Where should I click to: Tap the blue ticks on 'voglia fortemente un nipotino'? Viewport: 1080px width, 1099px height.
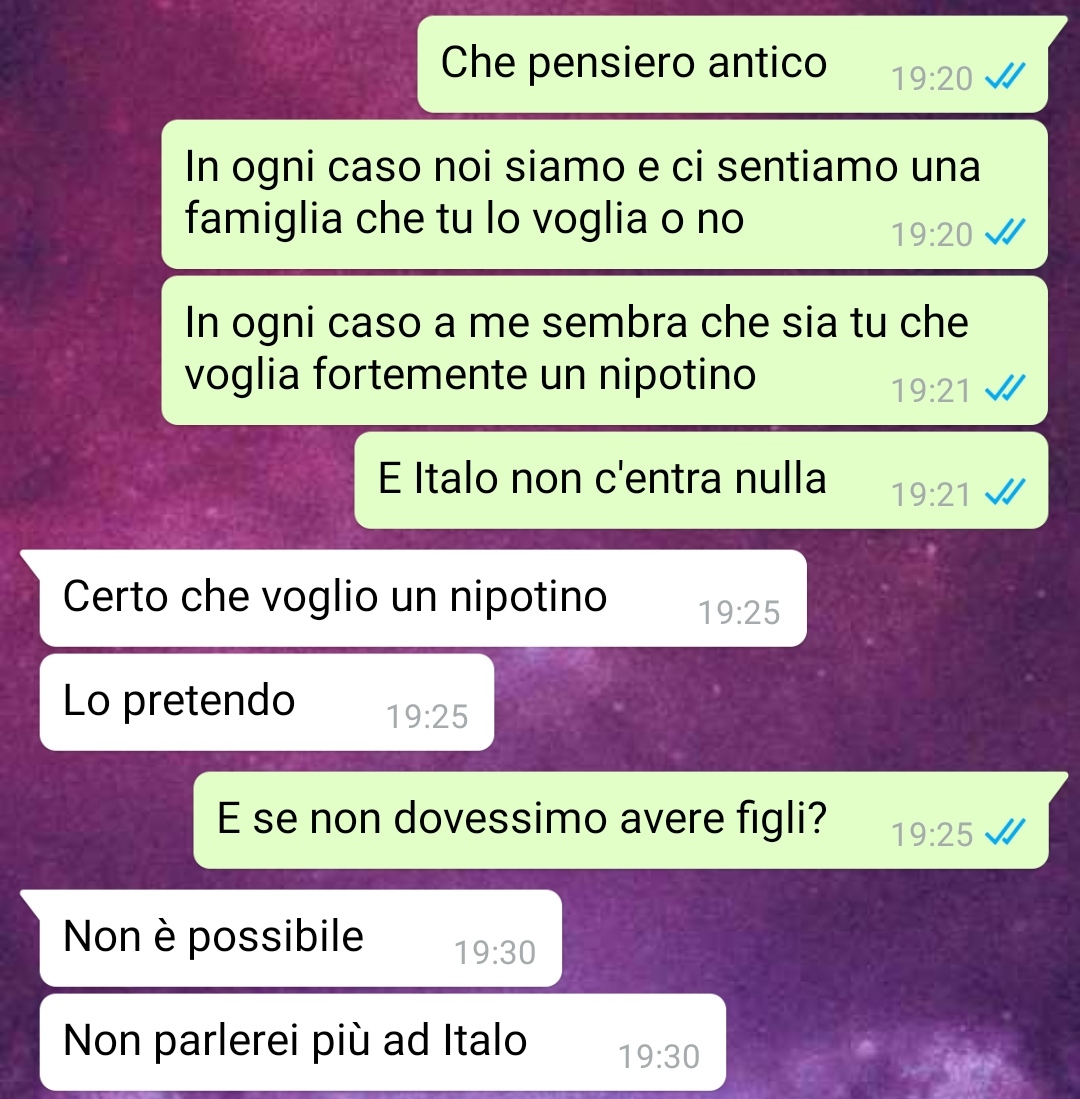coord(1005,389)
